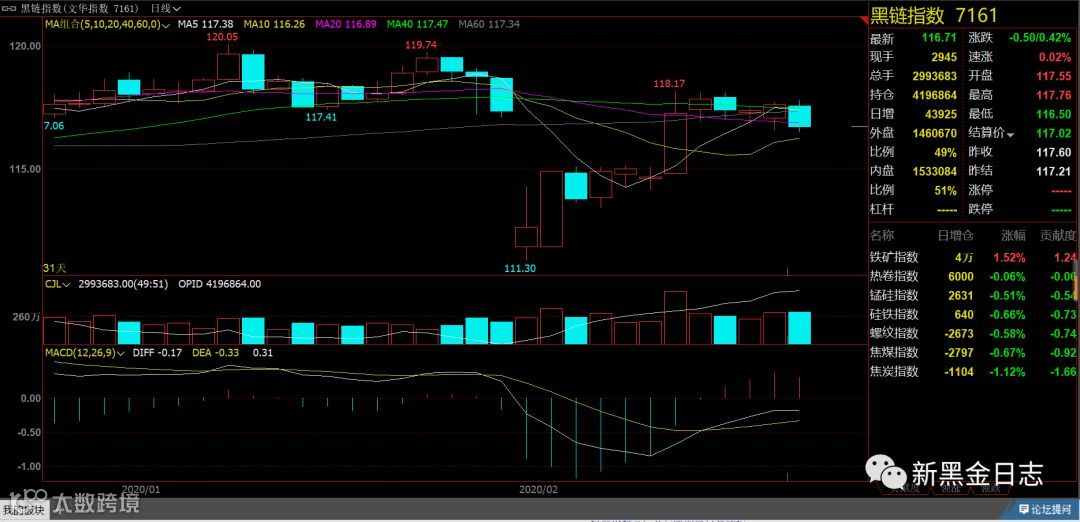Open the 日线 period dropdown
The image size is (1080, 522).
165,8
